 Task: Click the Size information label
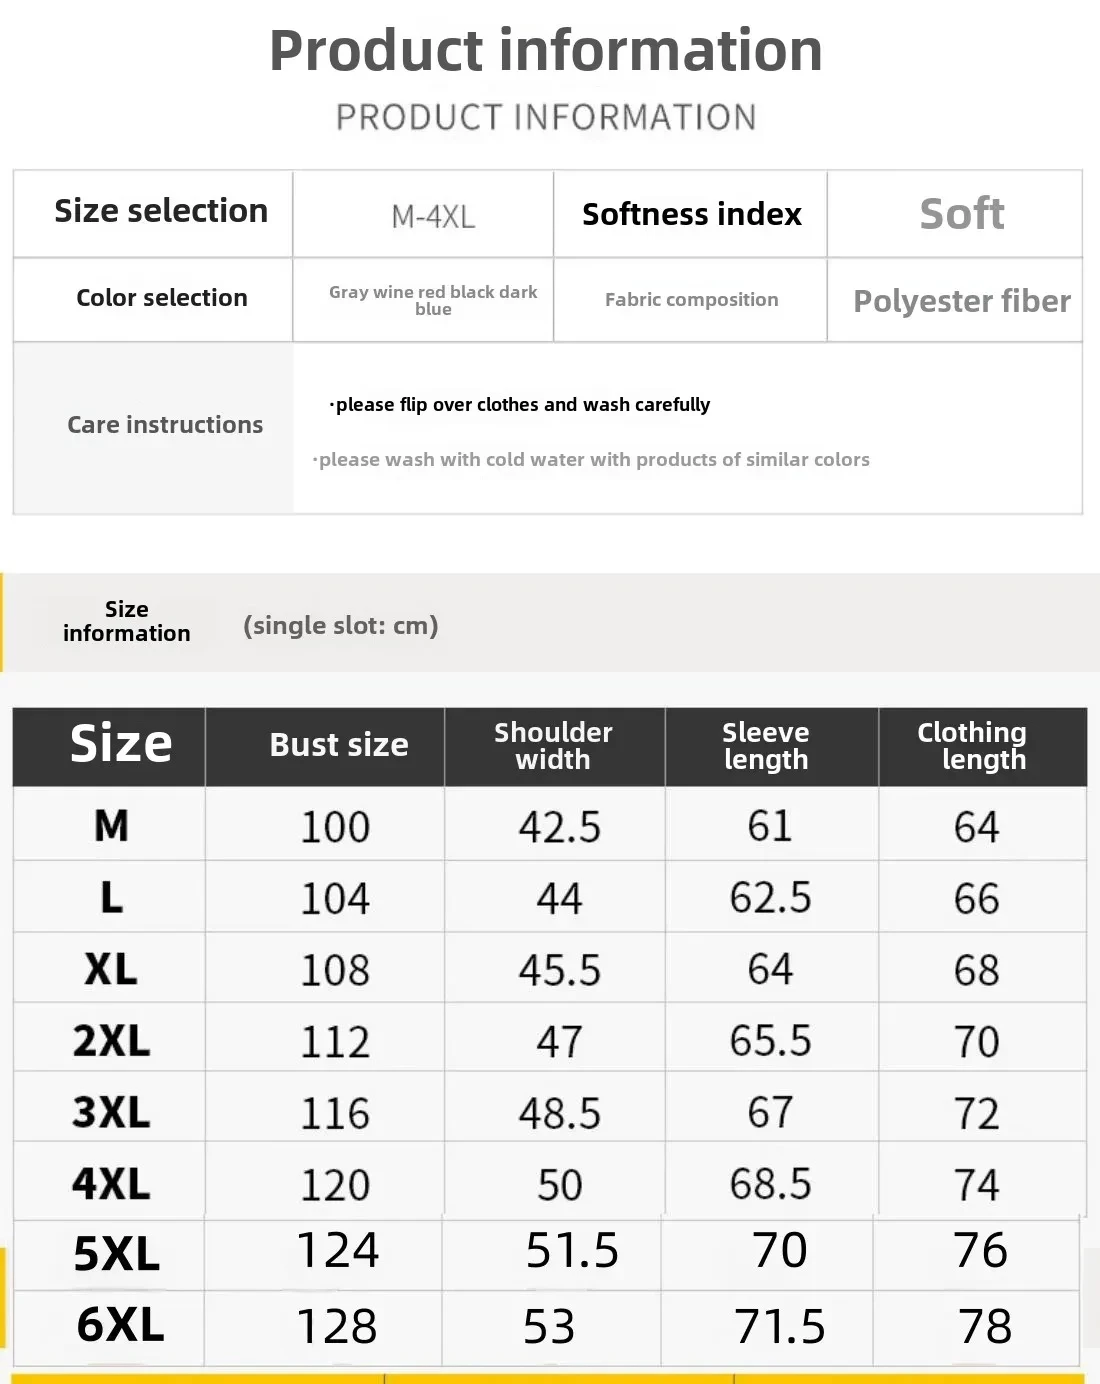[x=126, y=621]
